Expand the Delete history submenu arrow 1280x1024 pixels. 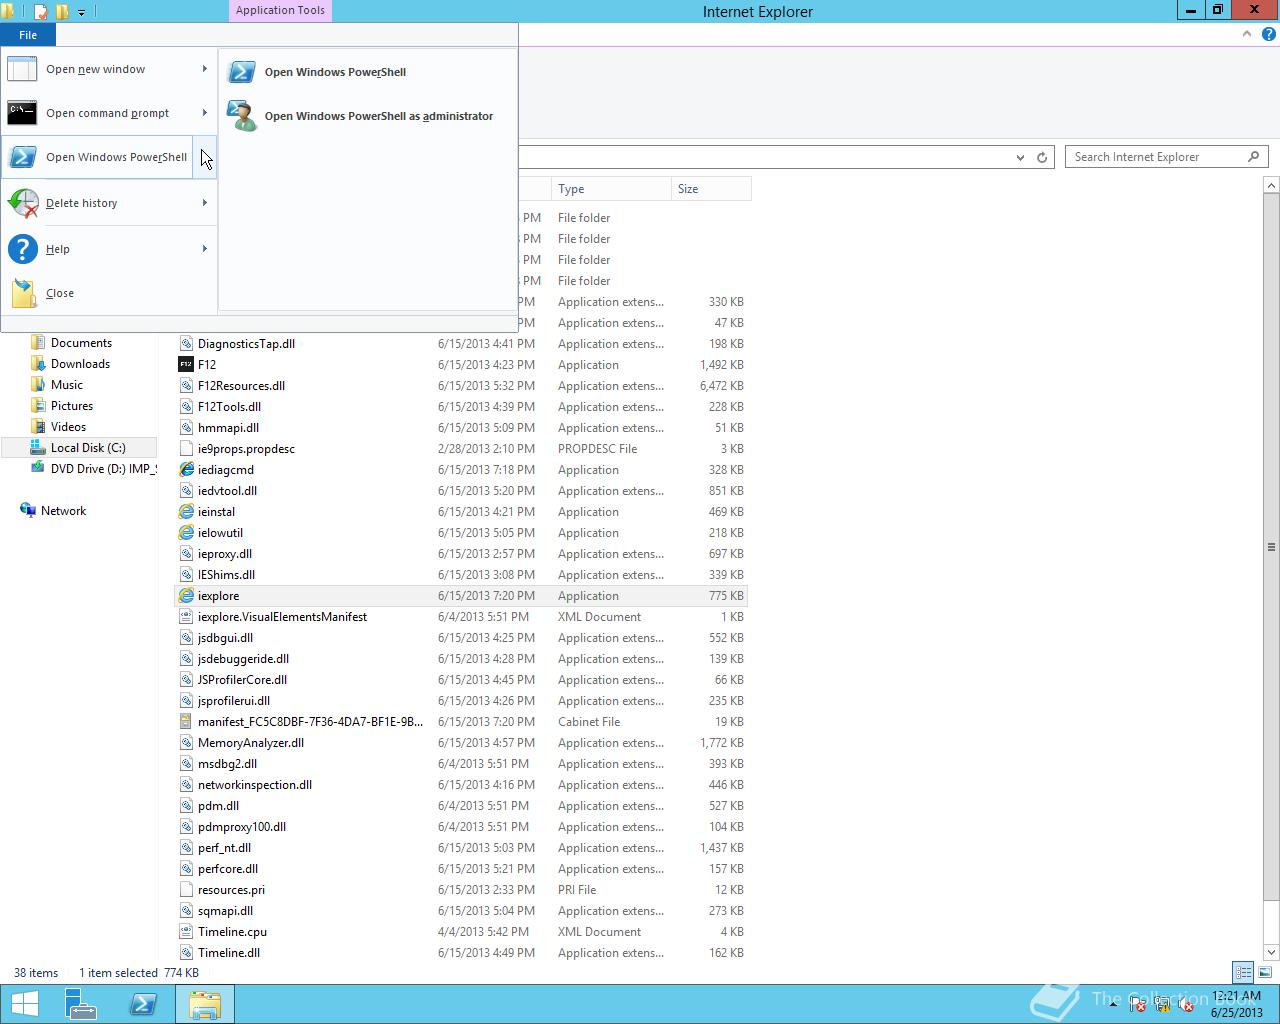[x=204, y=203]
